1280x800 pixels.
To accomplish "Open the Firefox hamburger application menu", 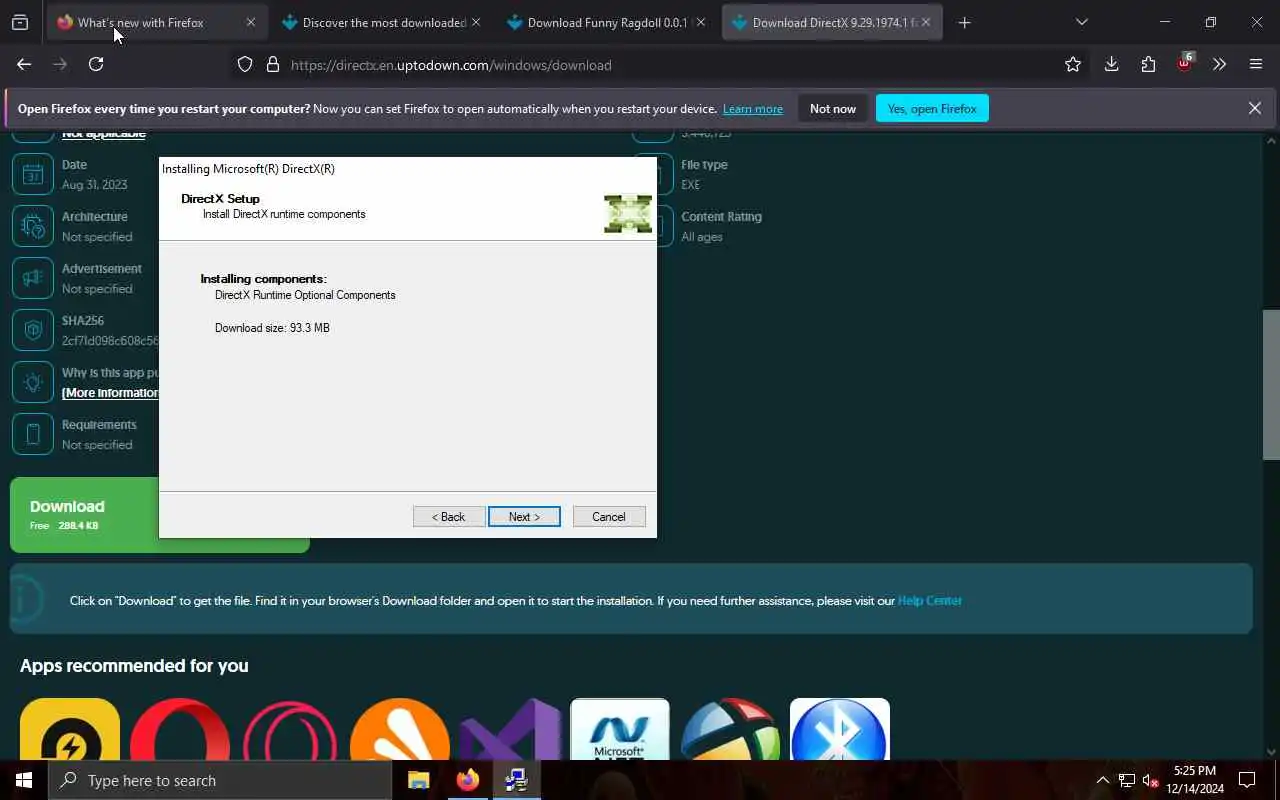I will point(1256,64).
